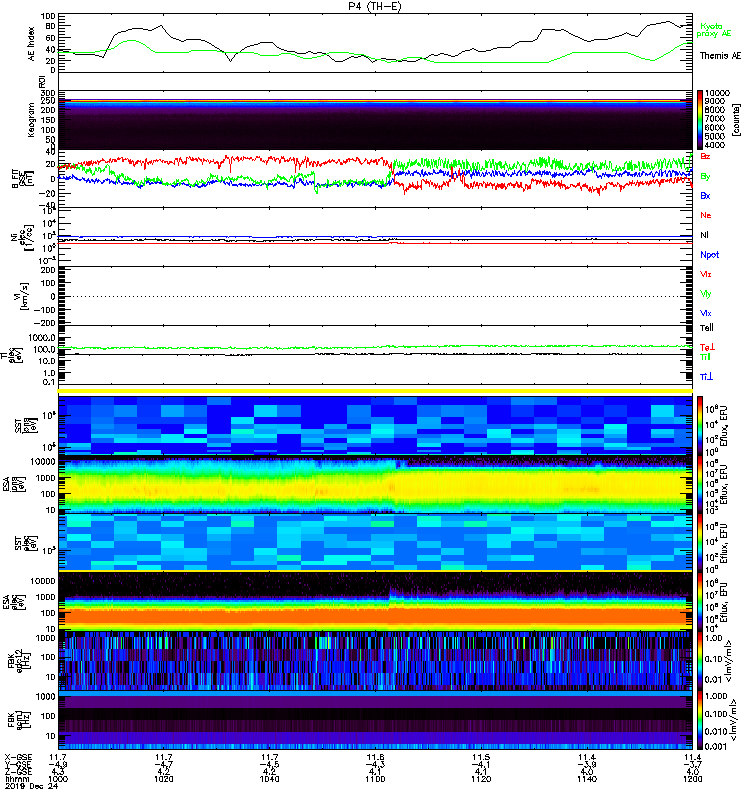Click the date 2019 Dec 24
The image size is (750, 800).
tap(32, 786)
